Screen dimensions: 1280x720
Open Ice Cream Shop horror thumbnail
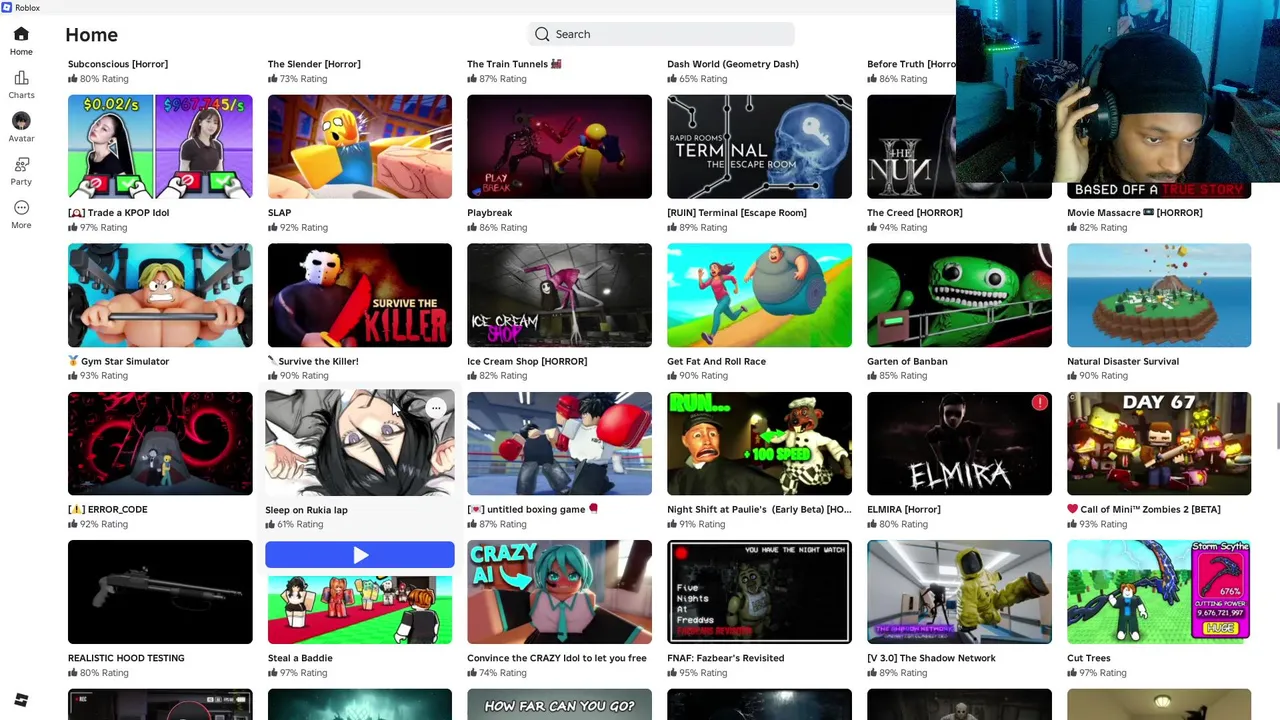click(x=559, y=295)
